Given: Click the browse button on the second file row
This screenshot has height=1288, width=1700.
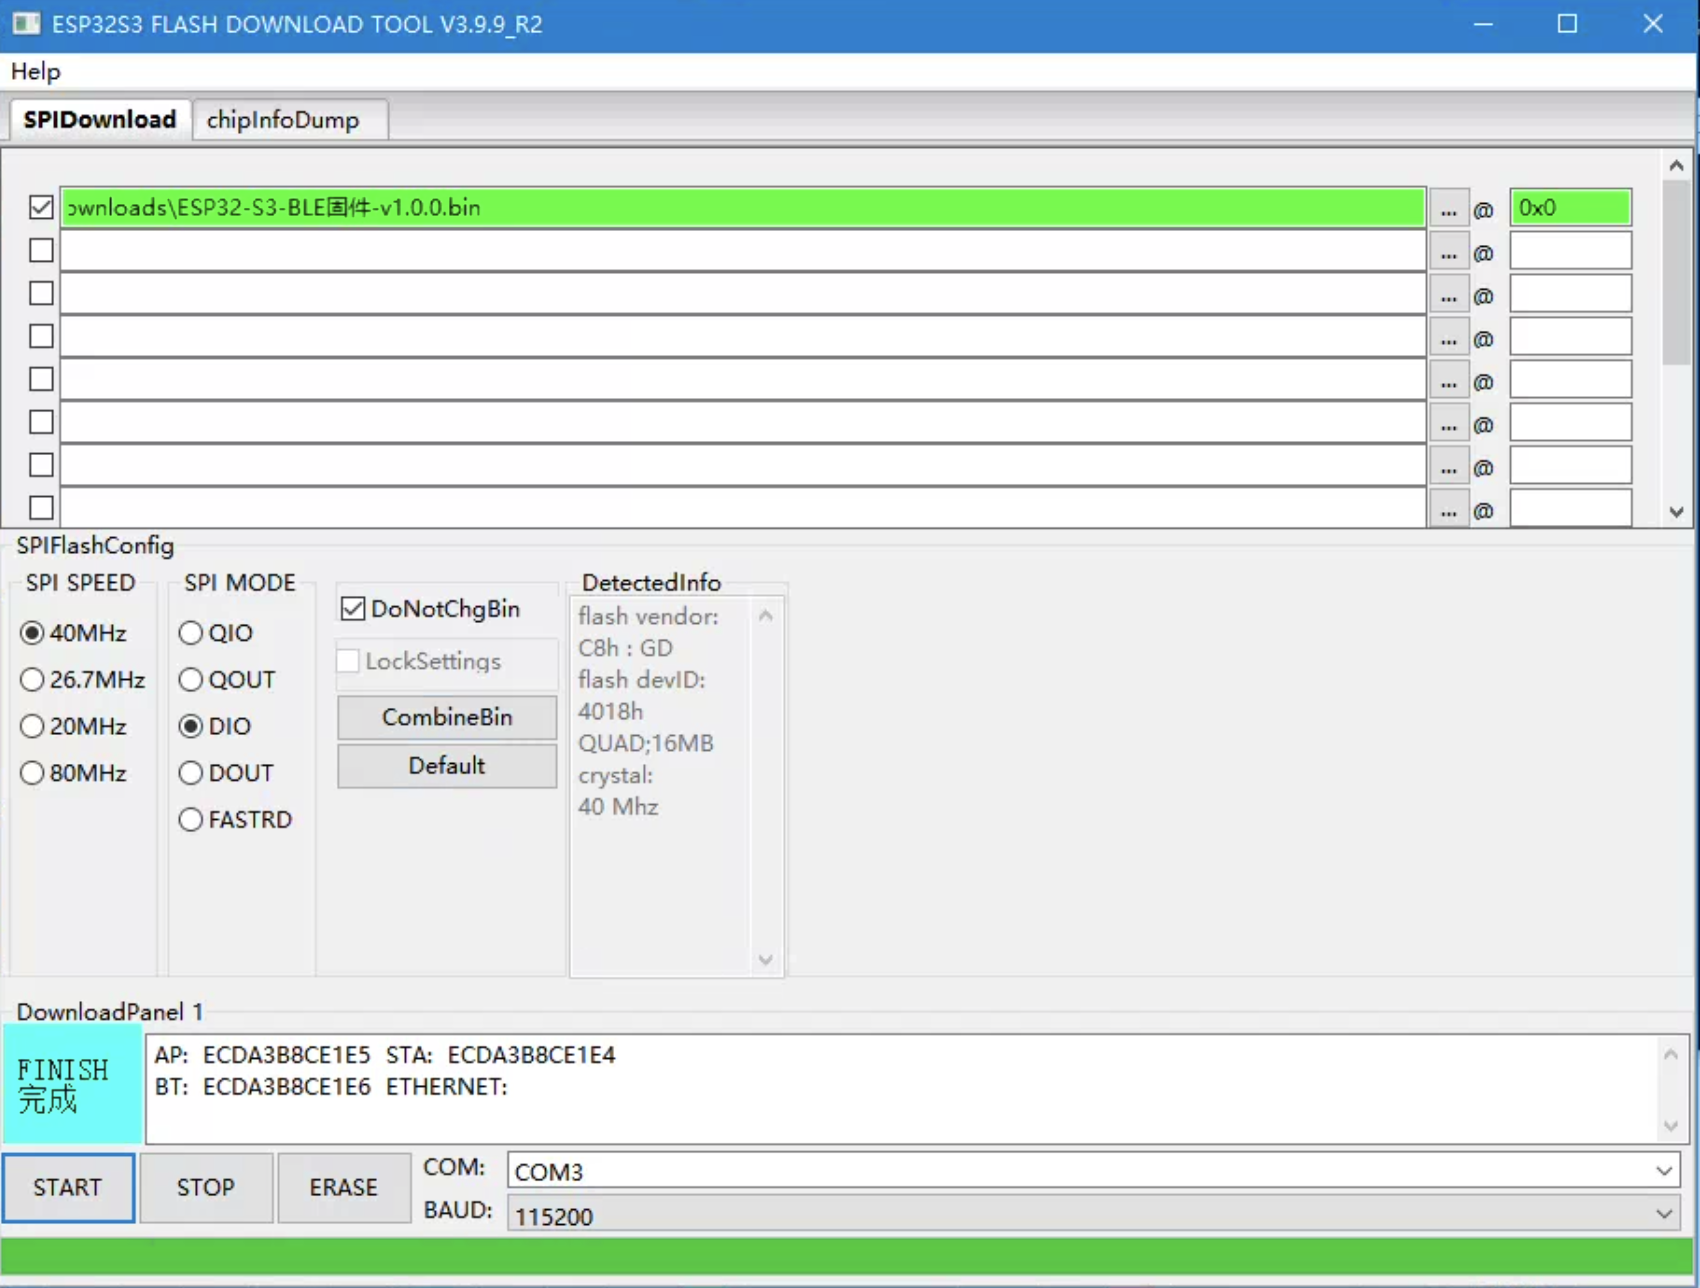Looking at the screenshot, I should 1448,251.
